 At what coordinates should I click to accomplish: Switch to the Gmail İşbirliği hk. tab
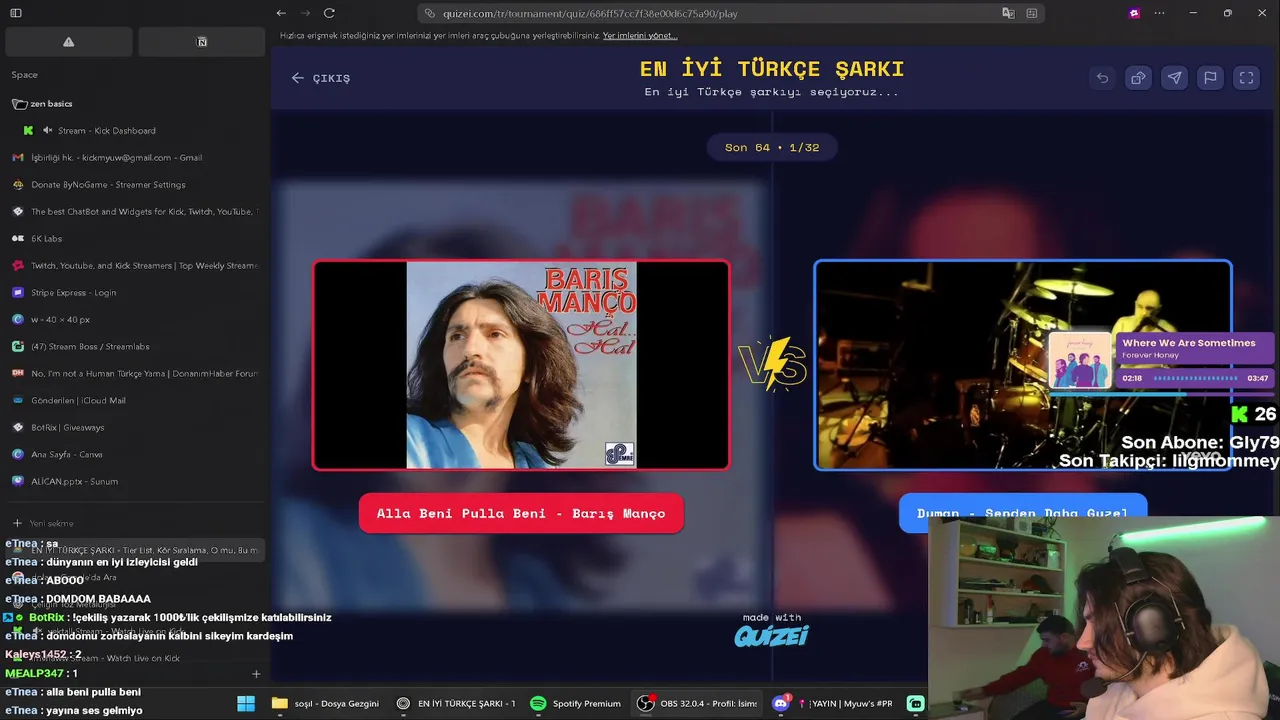pyautogui.click(x=135, y=158)
